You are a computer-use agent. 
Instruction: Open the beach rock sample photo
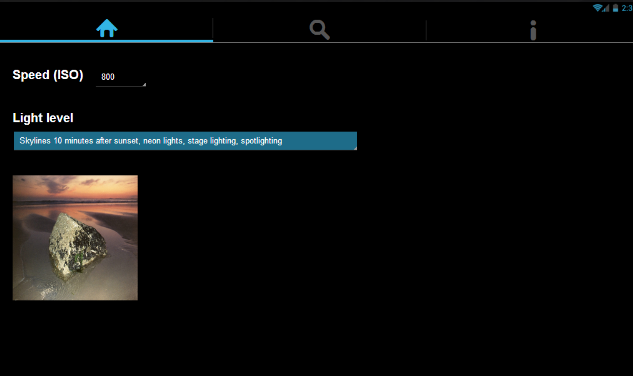pyautogui.click(x=75, y=237)
